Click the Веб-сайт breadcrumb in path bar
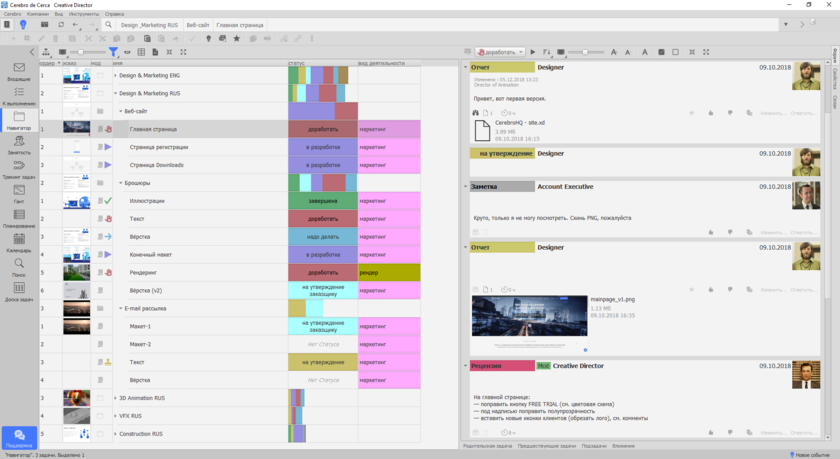 point(198,24)
